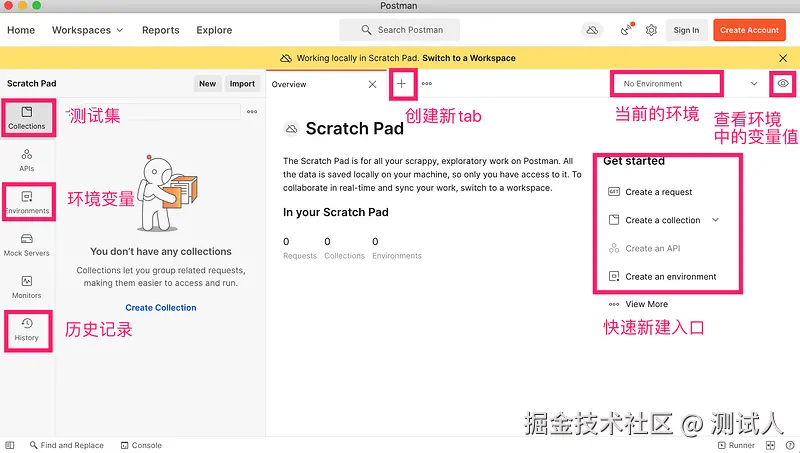
Task: Toggle two-pane layout icon in status bar
Action: tap(770, 445)
